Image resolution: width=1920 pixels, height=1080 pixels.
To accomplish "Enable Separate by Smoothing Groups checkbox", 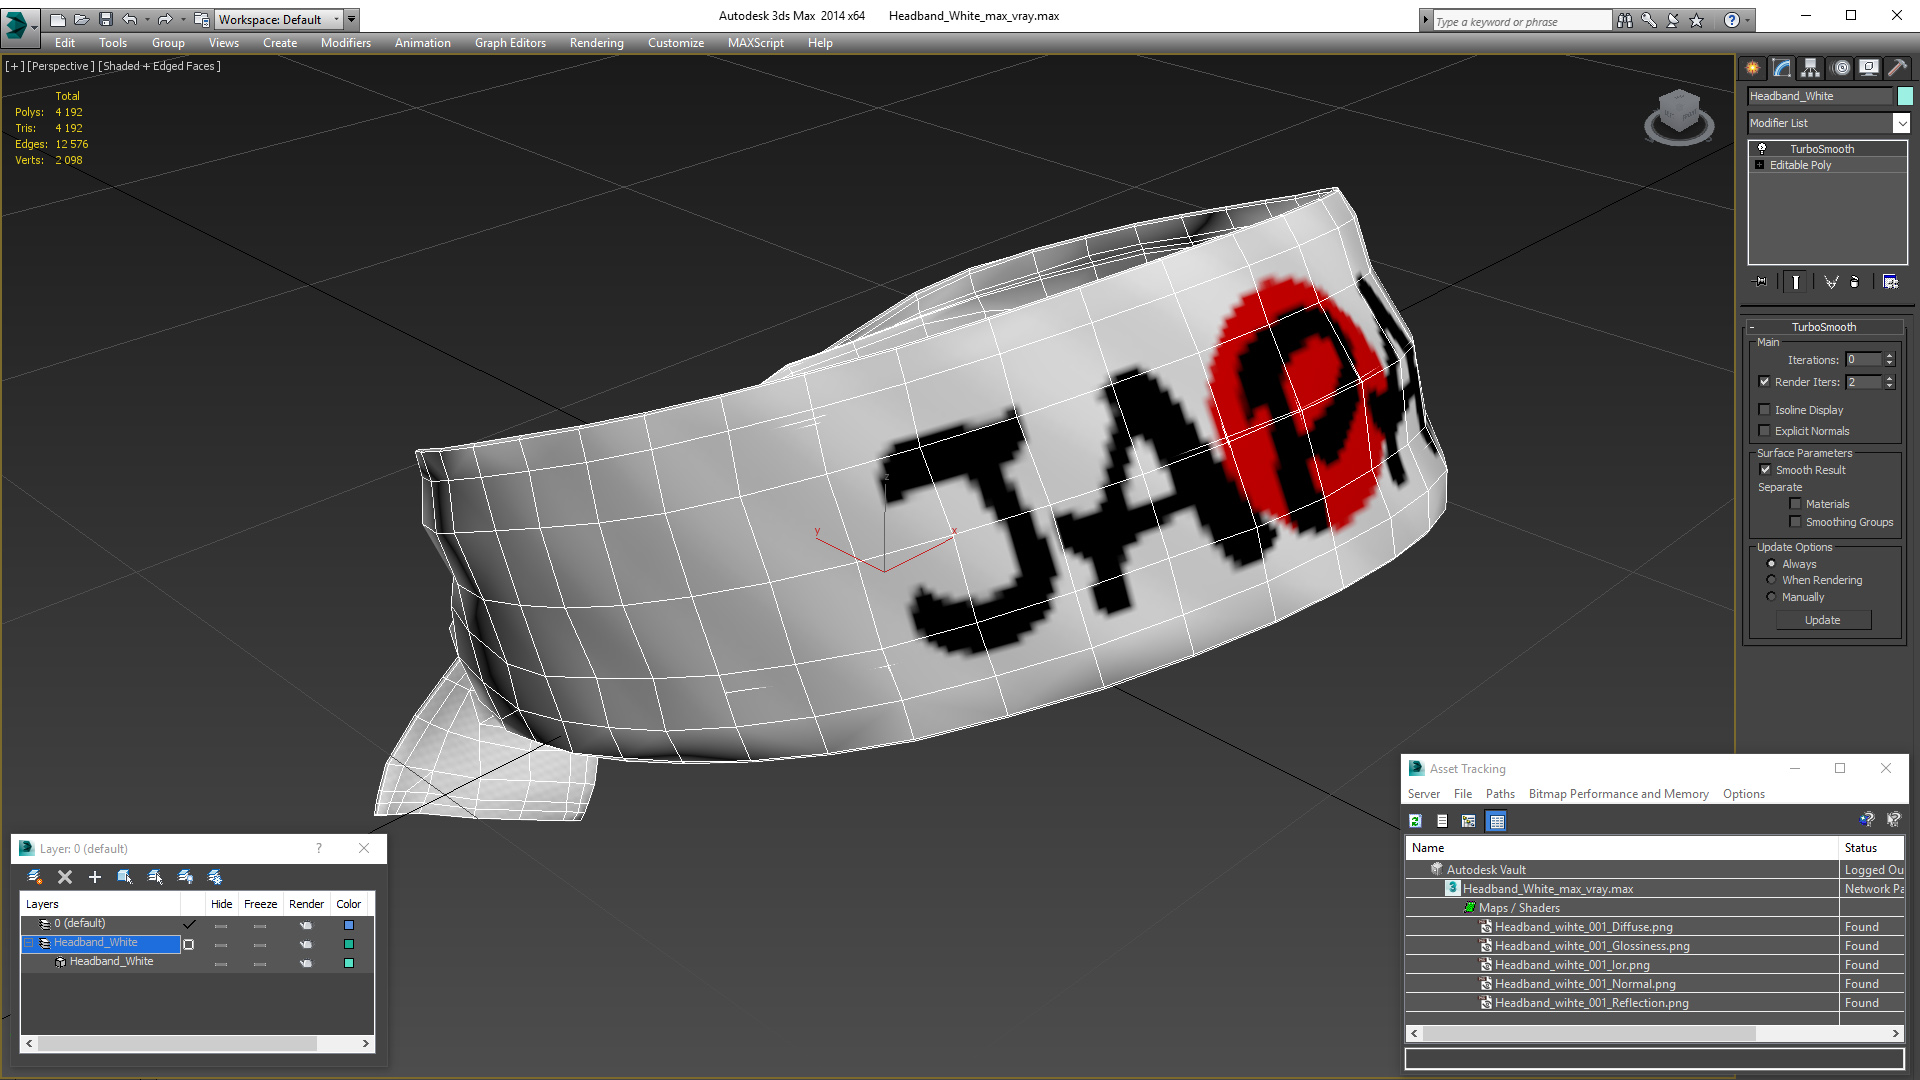I will (x=1795, y=522).
